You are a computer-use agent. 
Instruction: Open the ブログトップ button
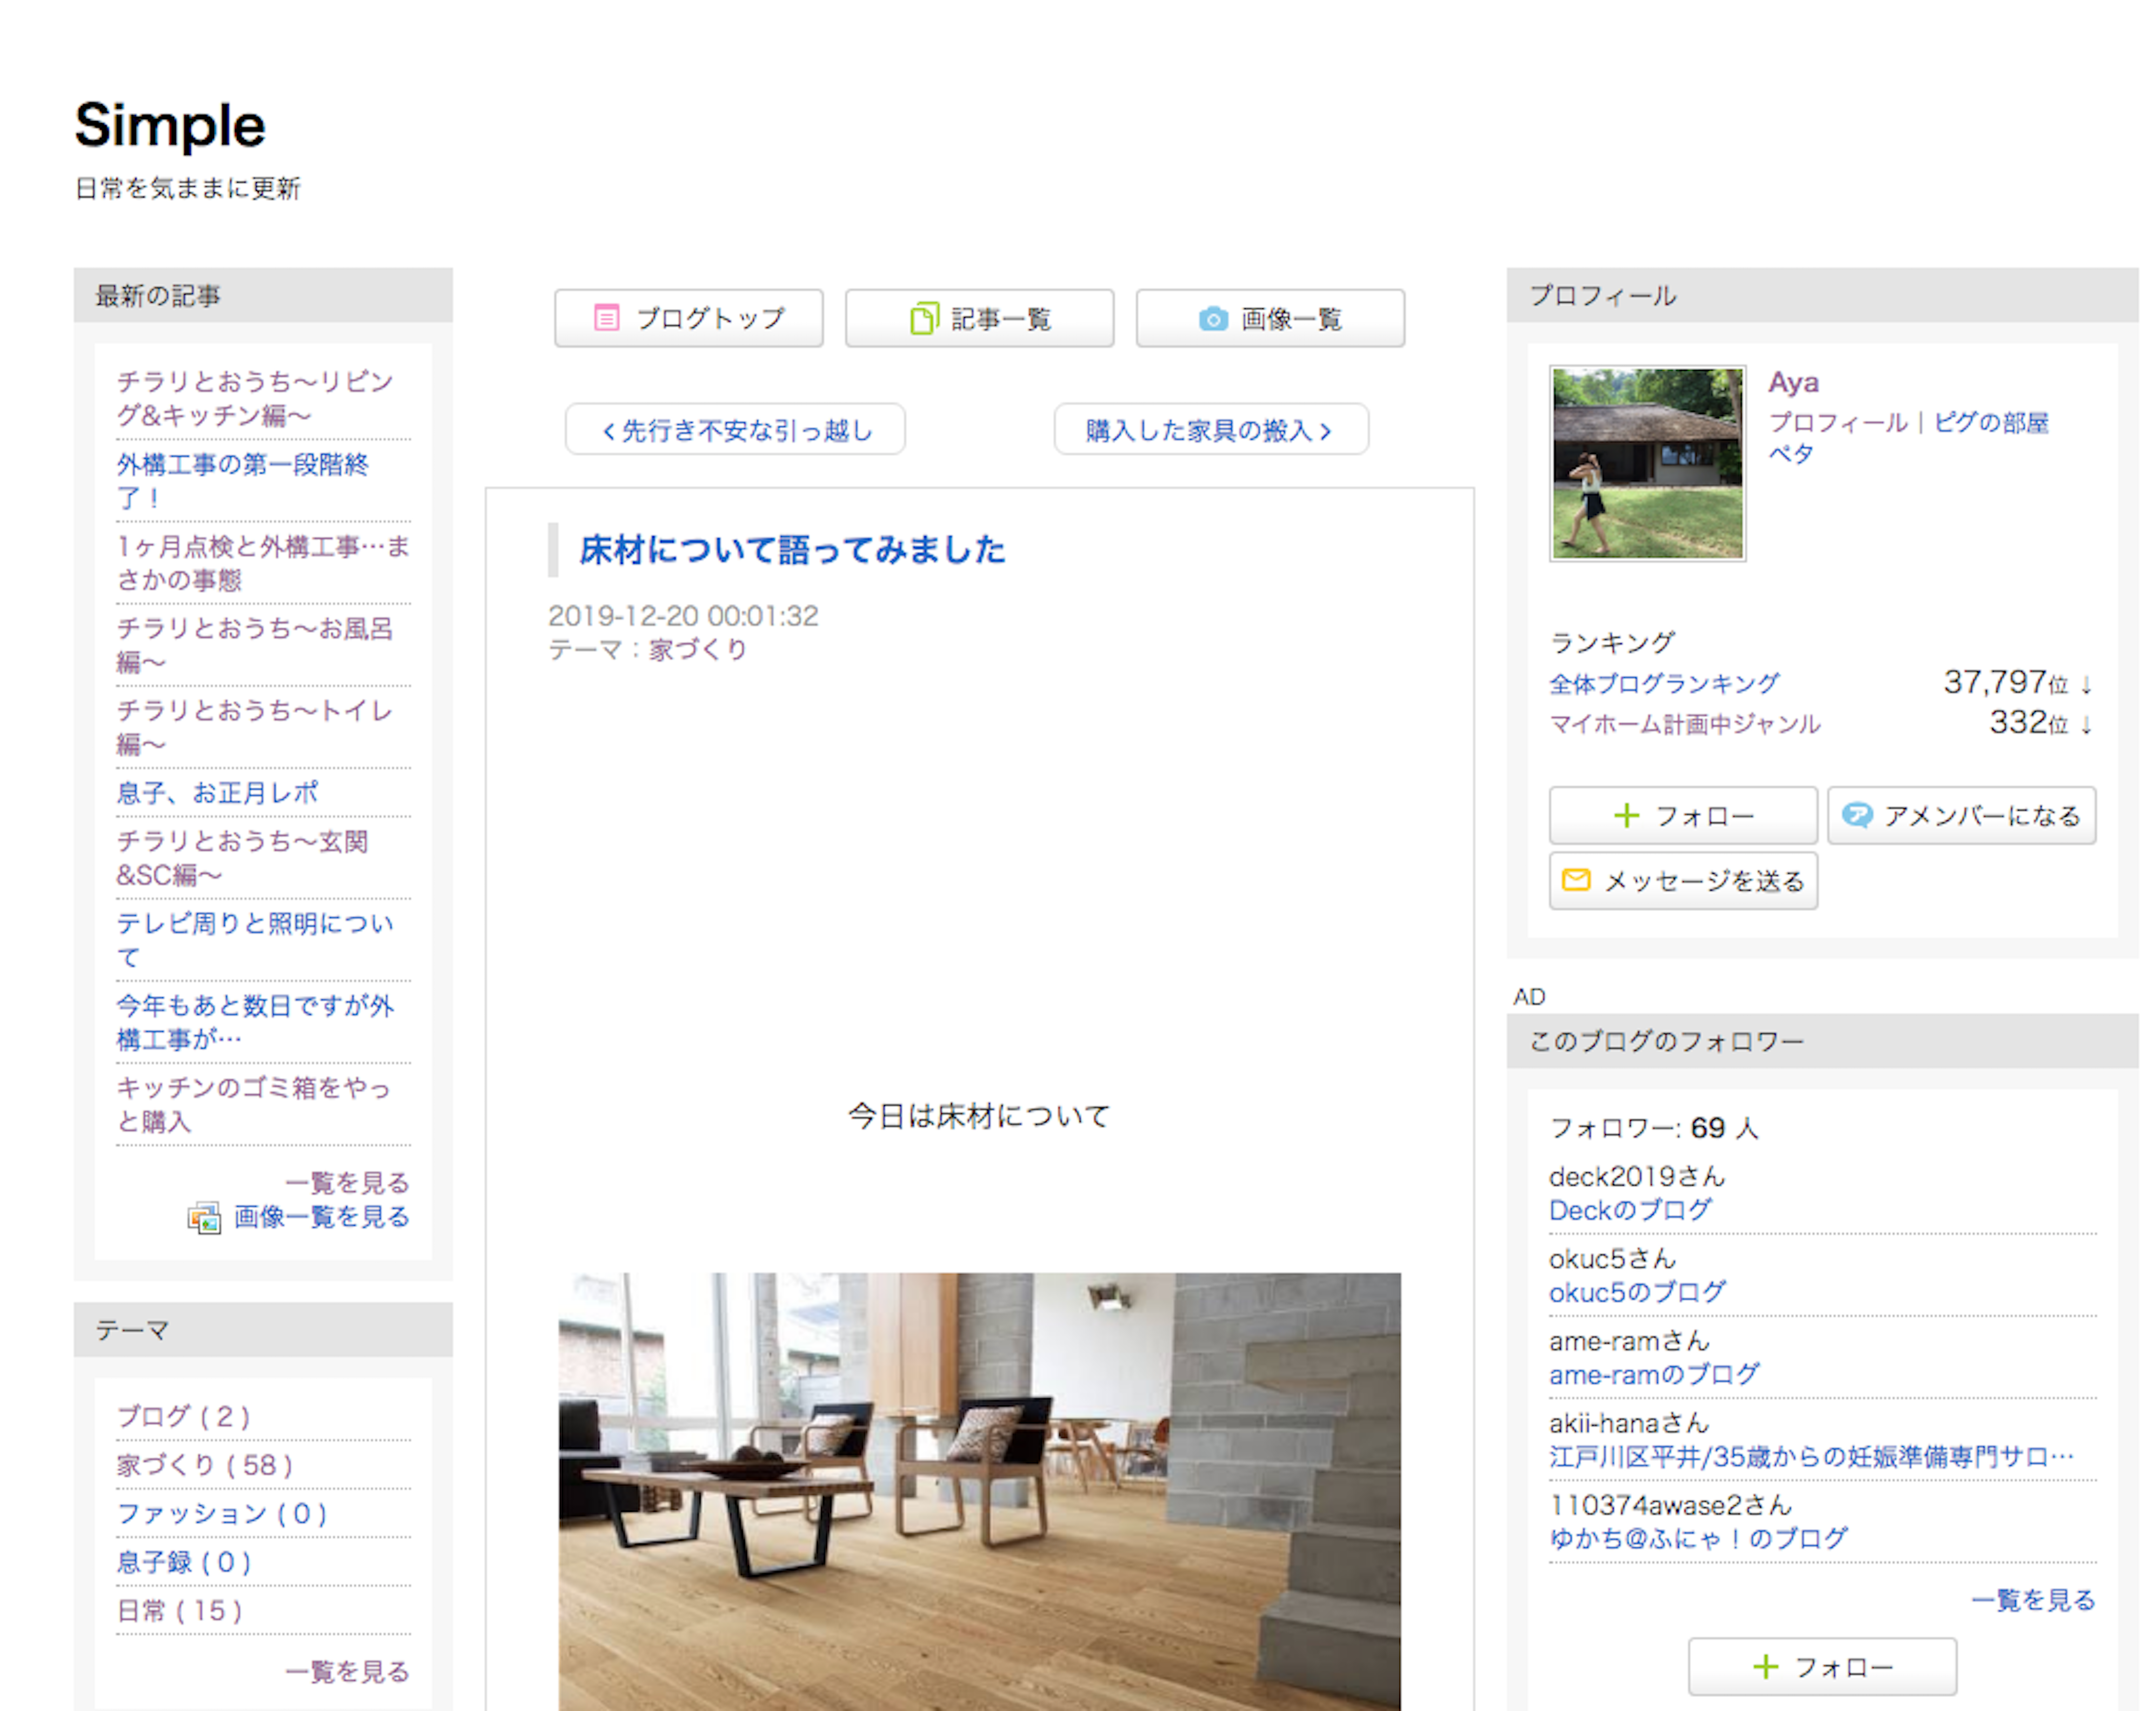[689, 318]
